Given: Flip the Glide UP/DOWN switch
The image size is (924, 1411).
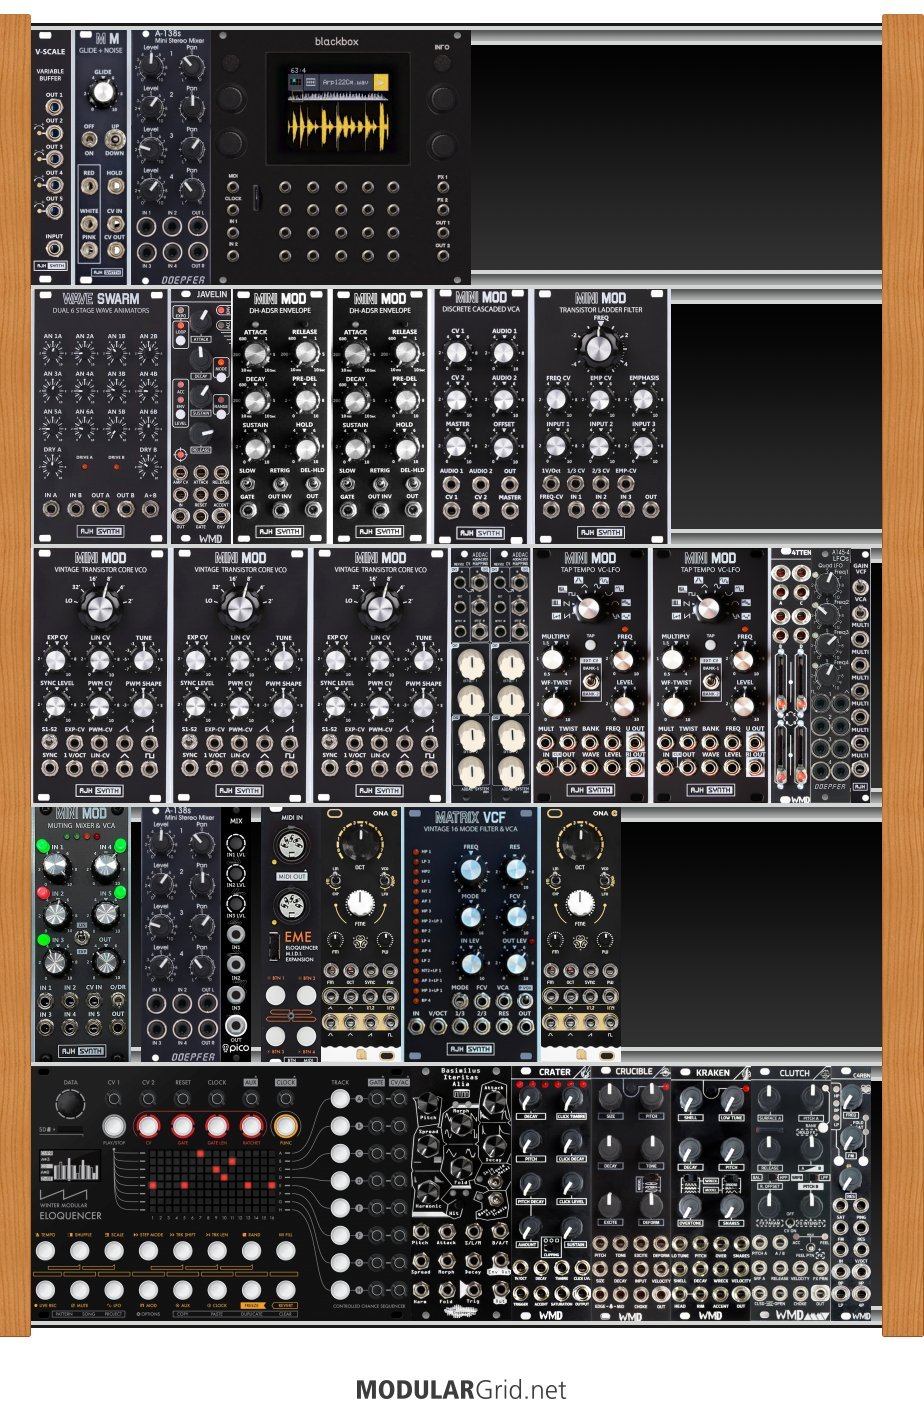Looking at the screenshot, I should tap(115, 139).
